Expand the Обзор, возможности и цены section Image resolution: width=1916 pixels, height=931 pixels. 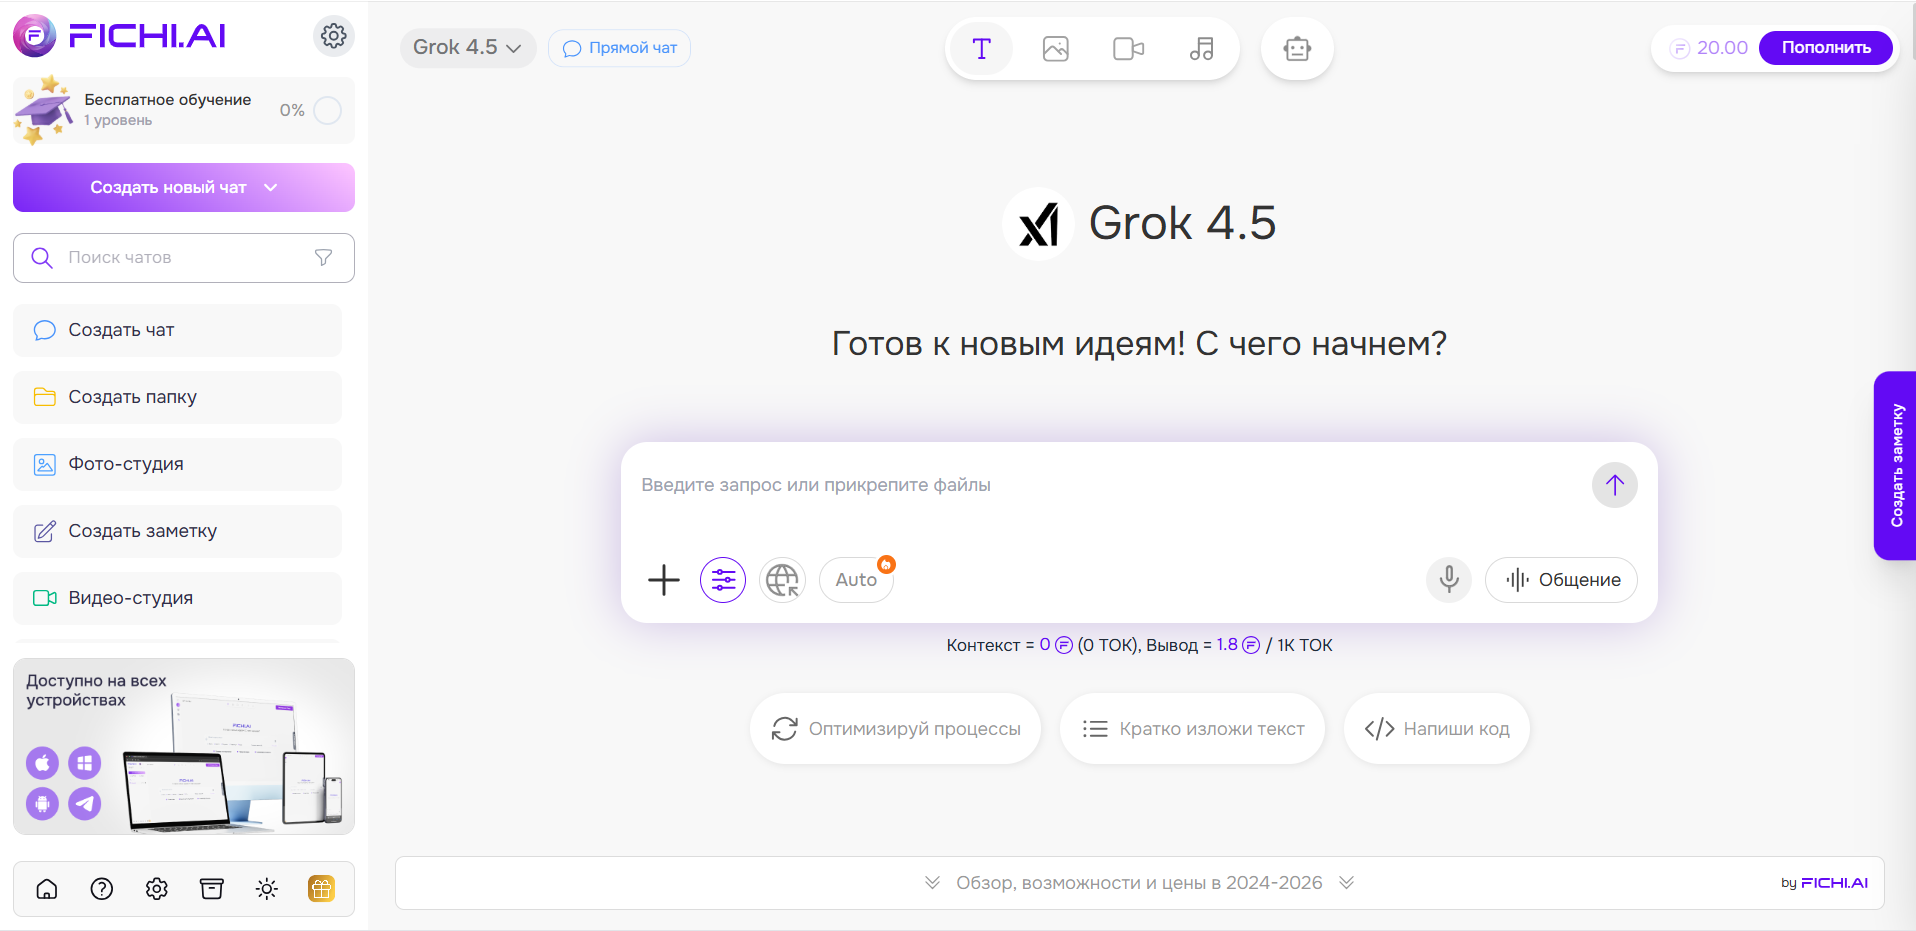click(x=1139, y=883)
